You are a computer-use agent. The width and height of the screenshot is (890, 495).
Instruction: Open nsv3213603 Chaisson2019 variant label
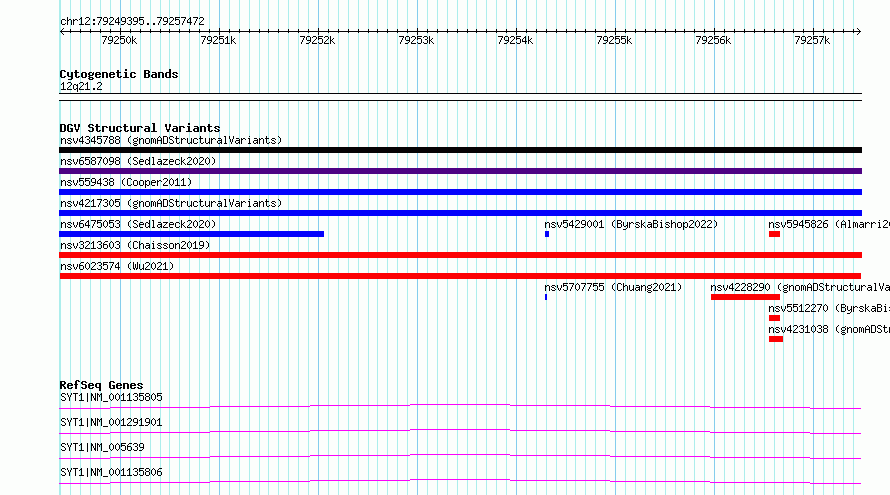pyautogui.click(x=135, y=245)
